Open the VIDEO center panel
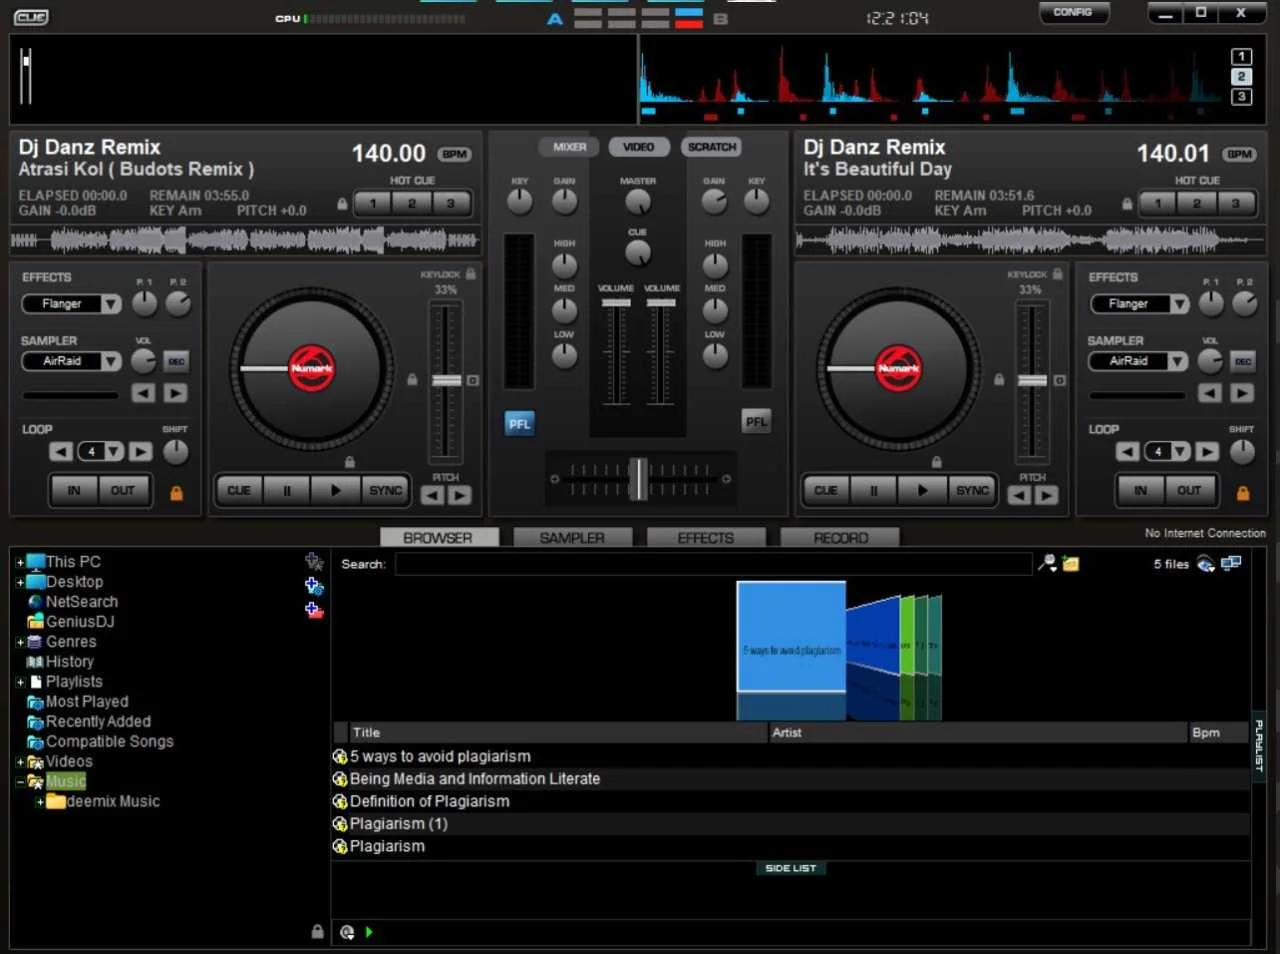This screenshot has width=1280, height=954. click(x=638, y=147)
